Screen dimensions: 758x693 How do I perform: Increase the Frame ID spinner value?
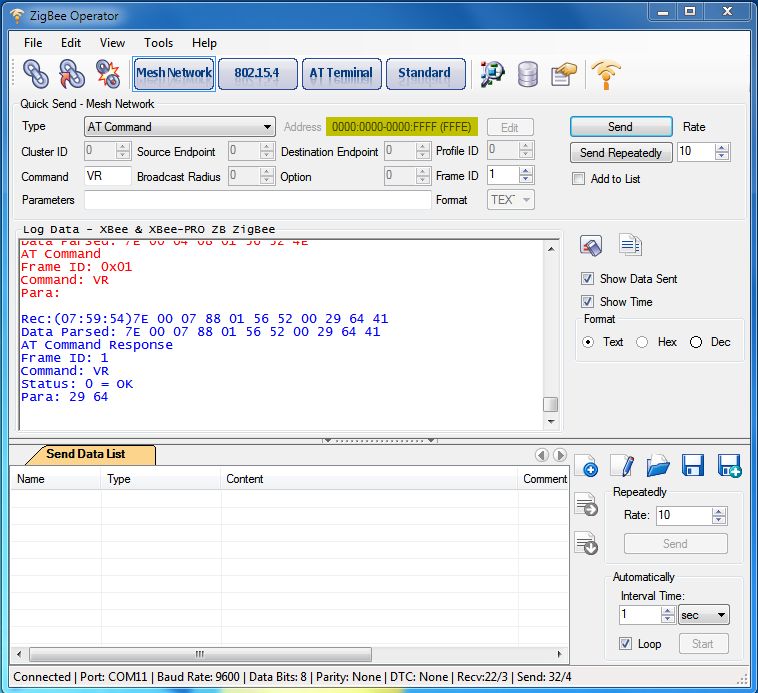coord(525,171)
